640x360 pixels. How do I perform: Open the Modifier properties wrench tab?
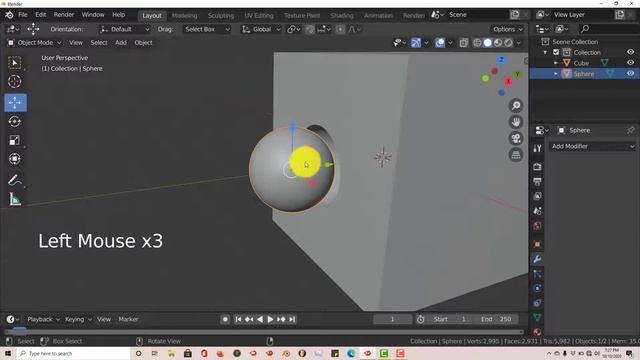point(537,259)
